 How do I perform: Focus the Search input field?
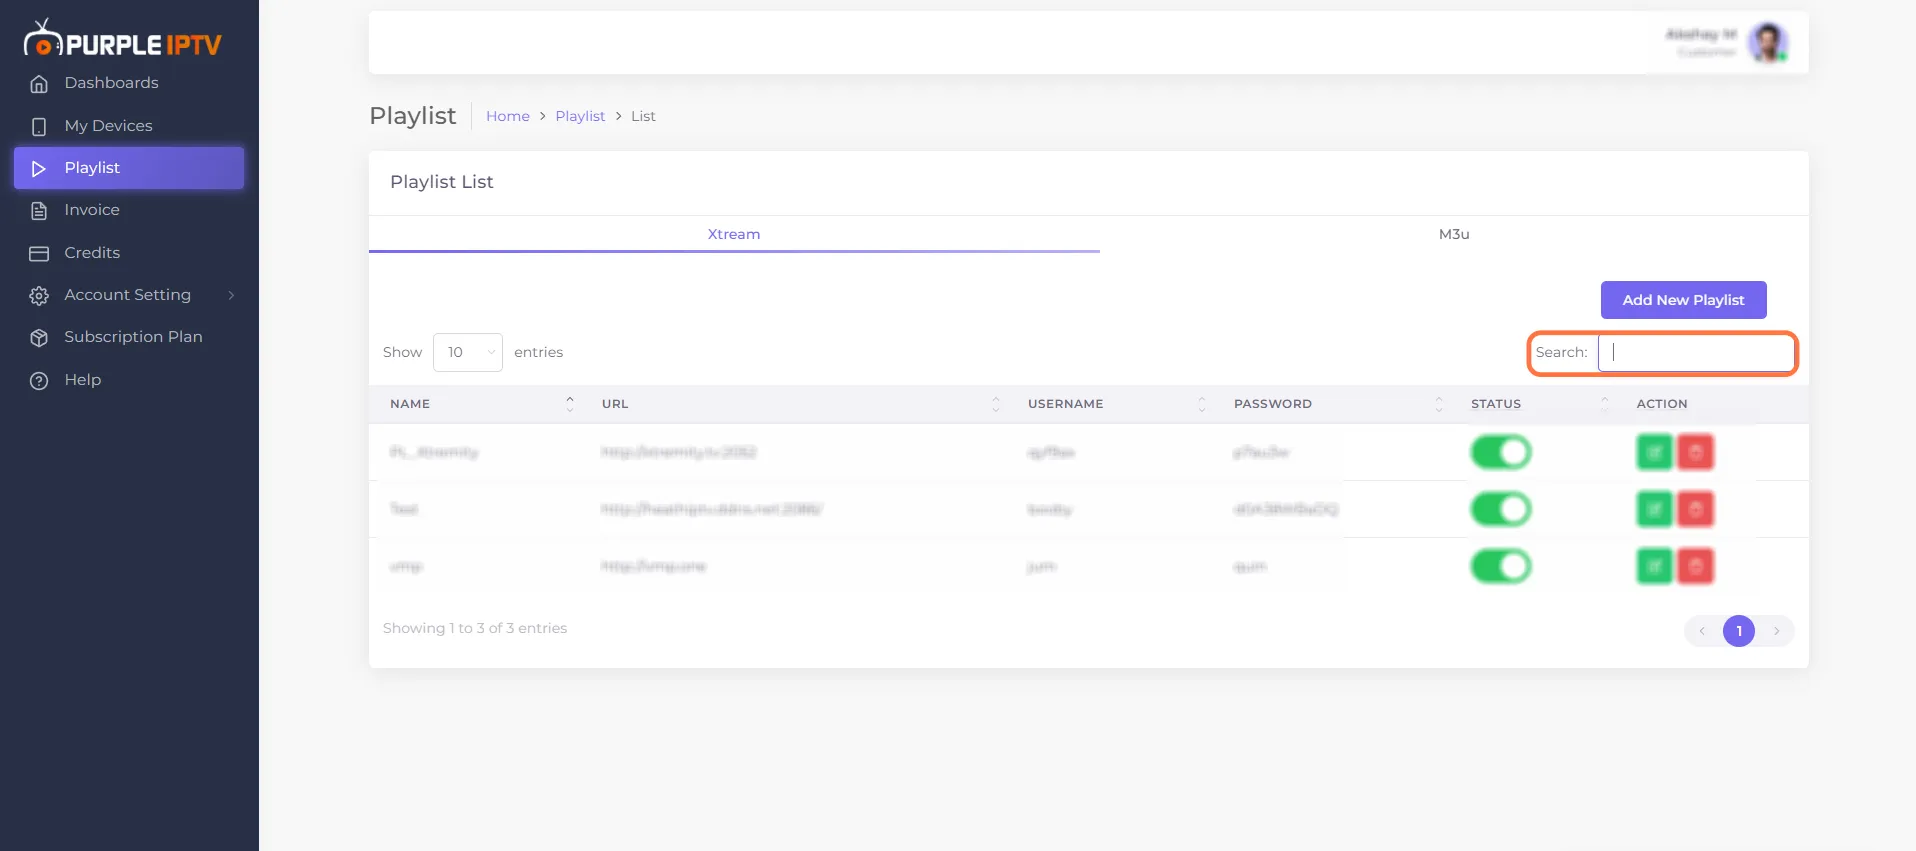tap(1696, 353)
